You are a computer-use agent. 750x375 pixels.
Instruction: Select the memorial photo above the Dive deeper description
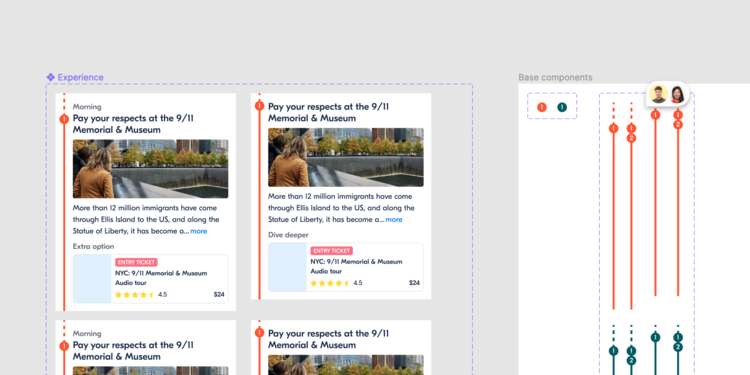coord(345,157)
